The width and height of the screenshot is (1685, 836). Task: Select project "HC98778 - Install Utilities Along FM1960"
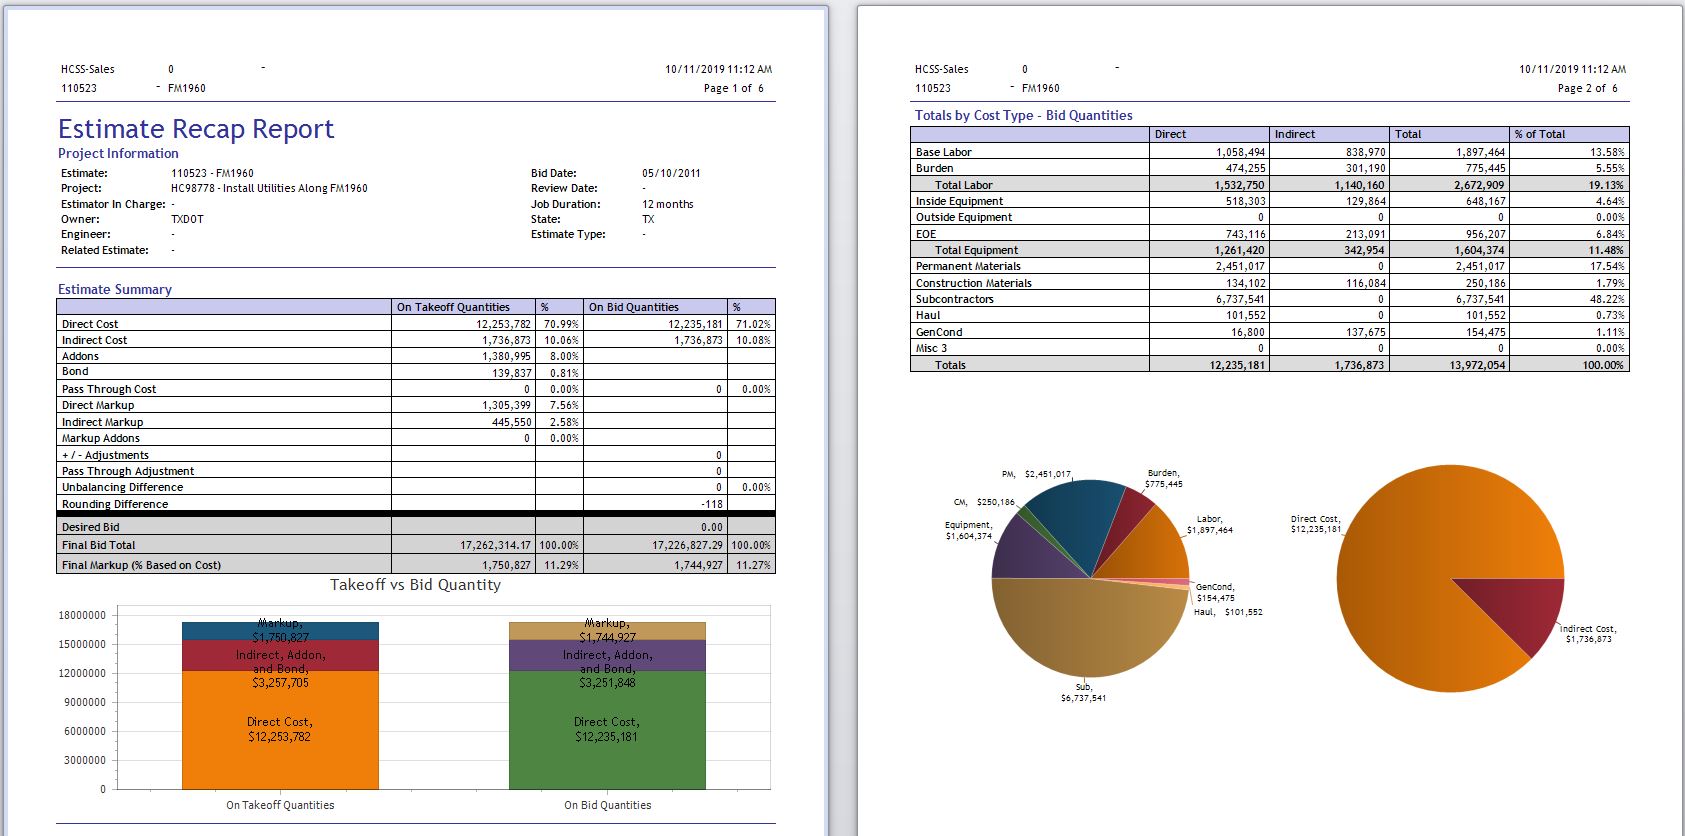(269, 188)
